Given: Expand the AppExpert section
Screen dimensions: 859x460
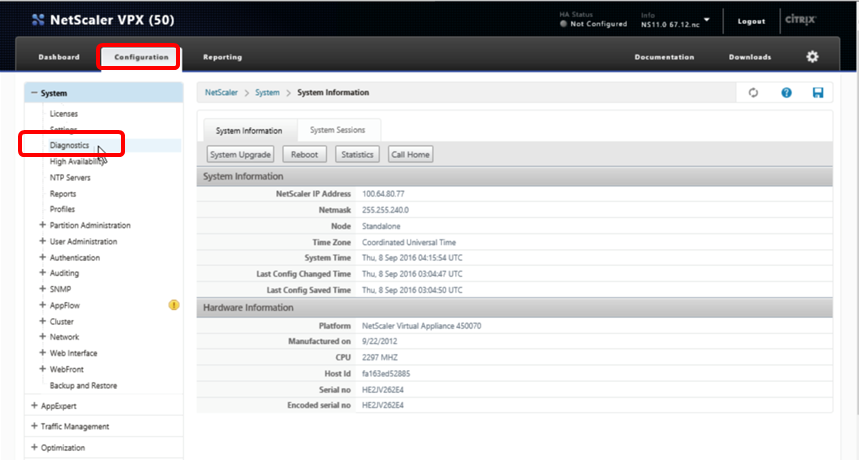Looking at the screenshot, I should (34, 406).
